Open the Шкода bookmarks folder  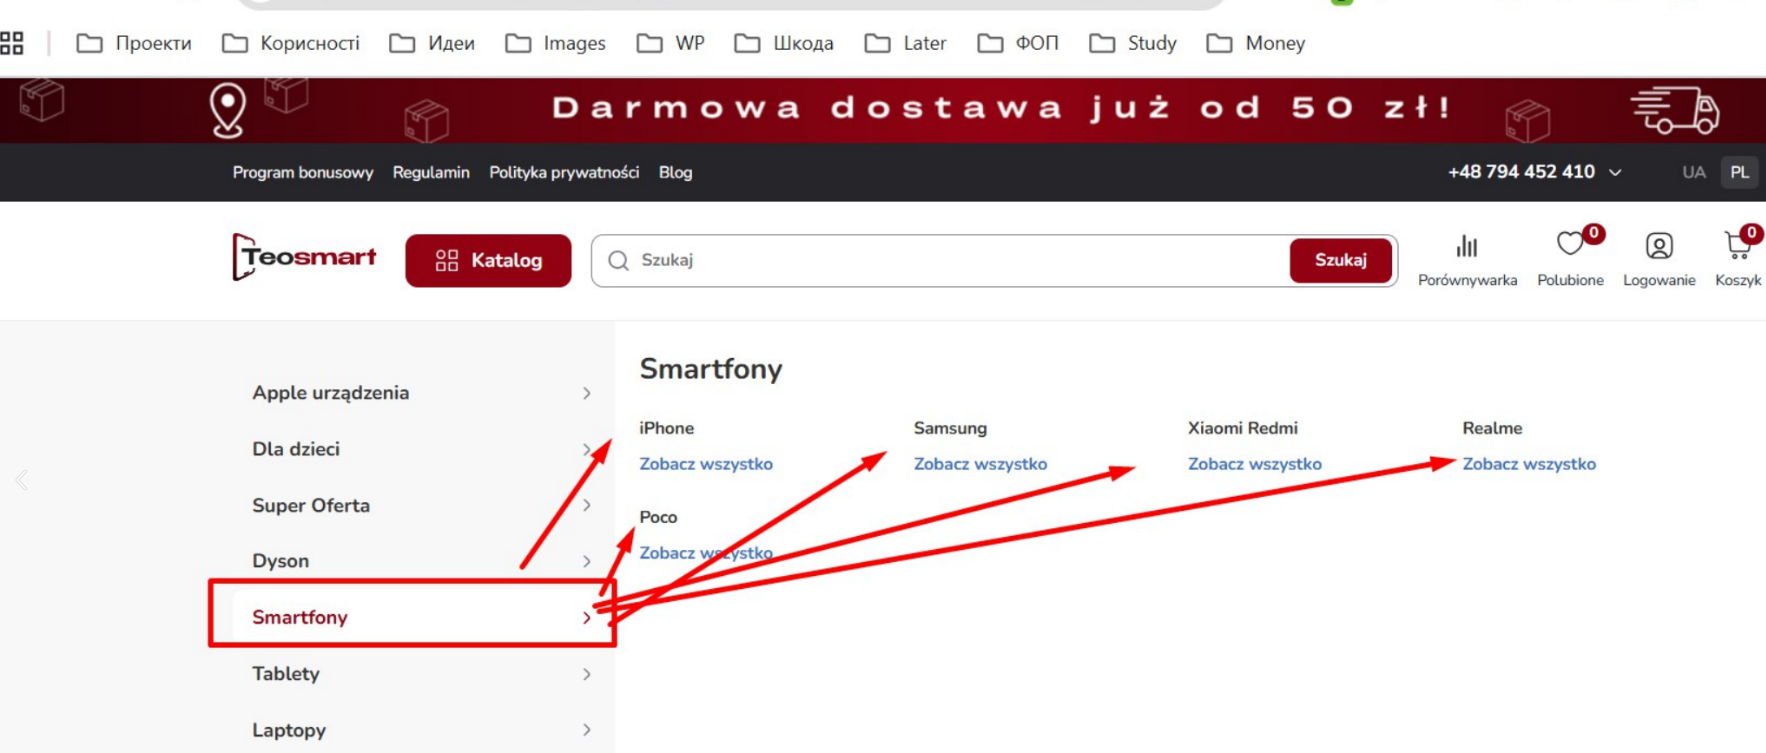[784, 43]
